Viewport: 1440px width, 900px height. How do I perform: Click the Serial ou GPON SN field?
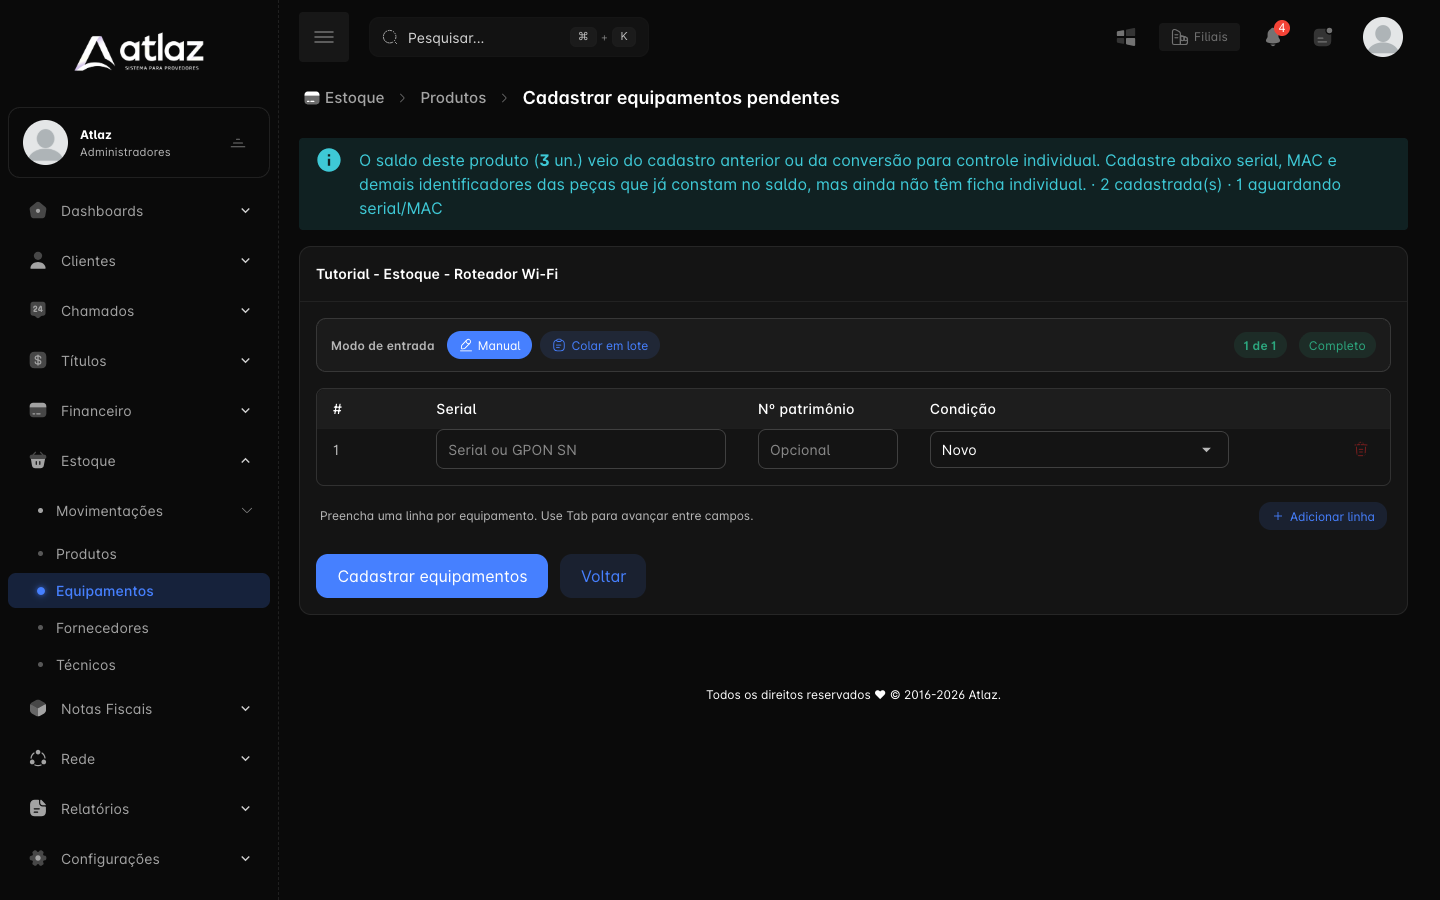[581, 449]
